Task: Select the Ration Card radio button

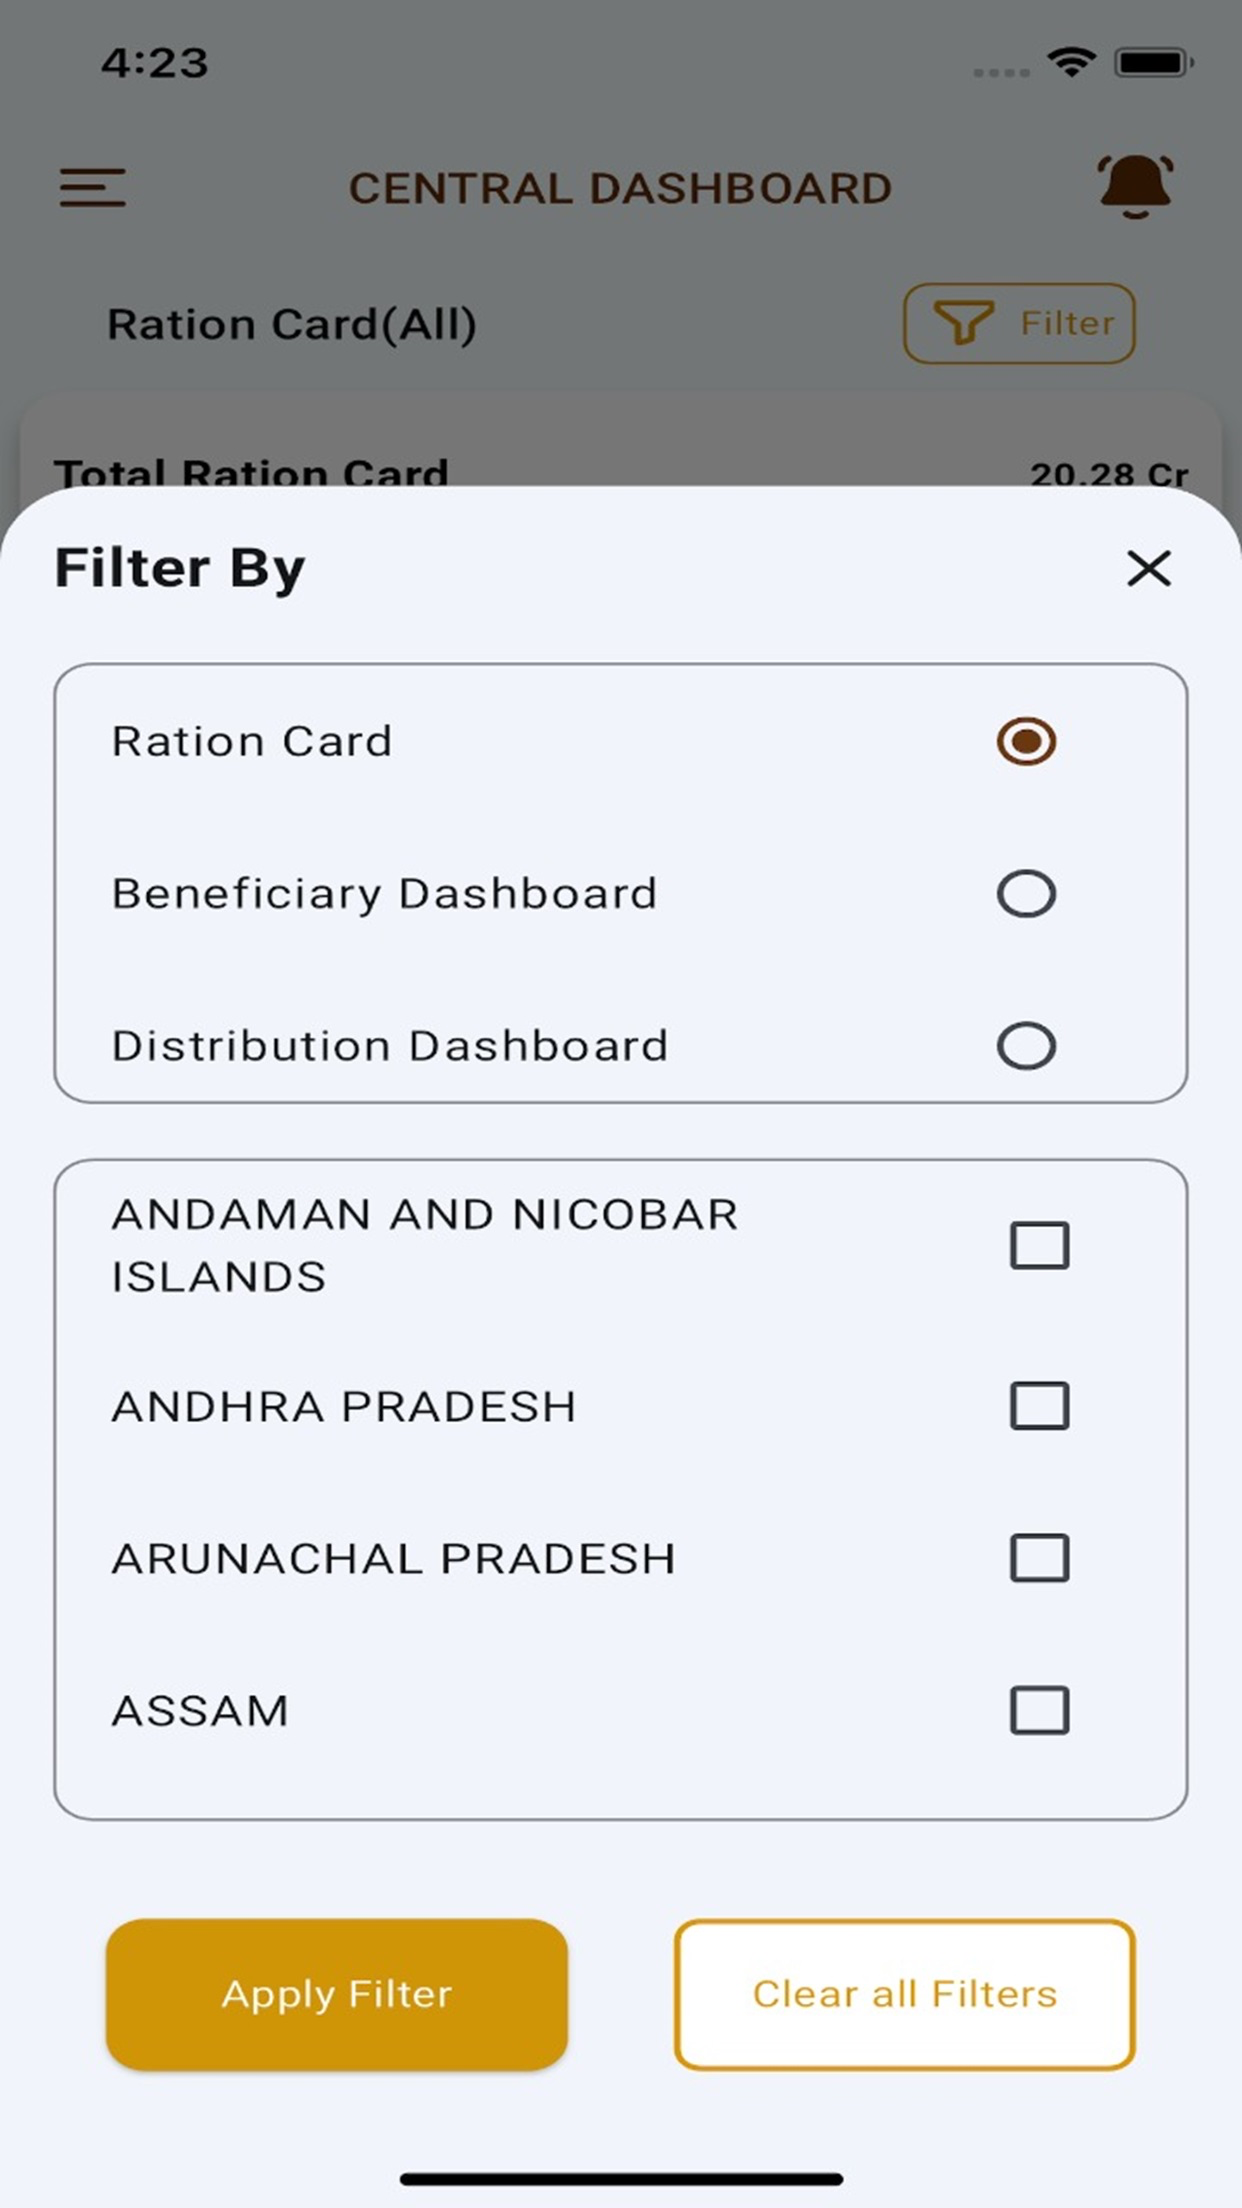Action: pyautogui.click(x=1026, y=741)
